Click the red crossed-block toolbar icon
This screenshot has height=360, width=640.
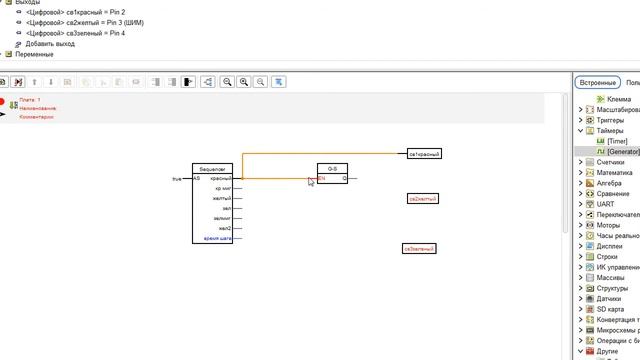coord(18,82)
